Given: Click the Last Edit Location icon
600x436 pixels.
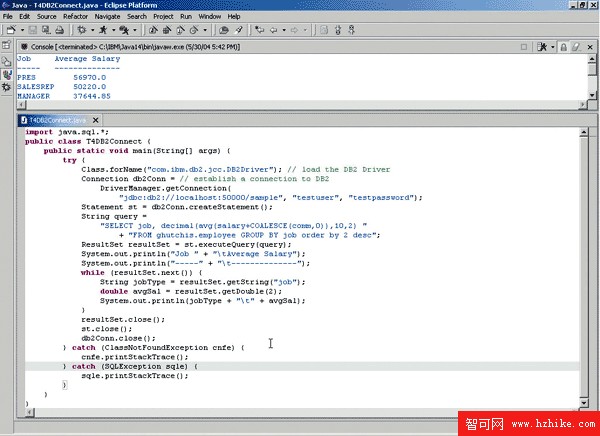Looking at the screenshot, I should click(x=260, y=30).
